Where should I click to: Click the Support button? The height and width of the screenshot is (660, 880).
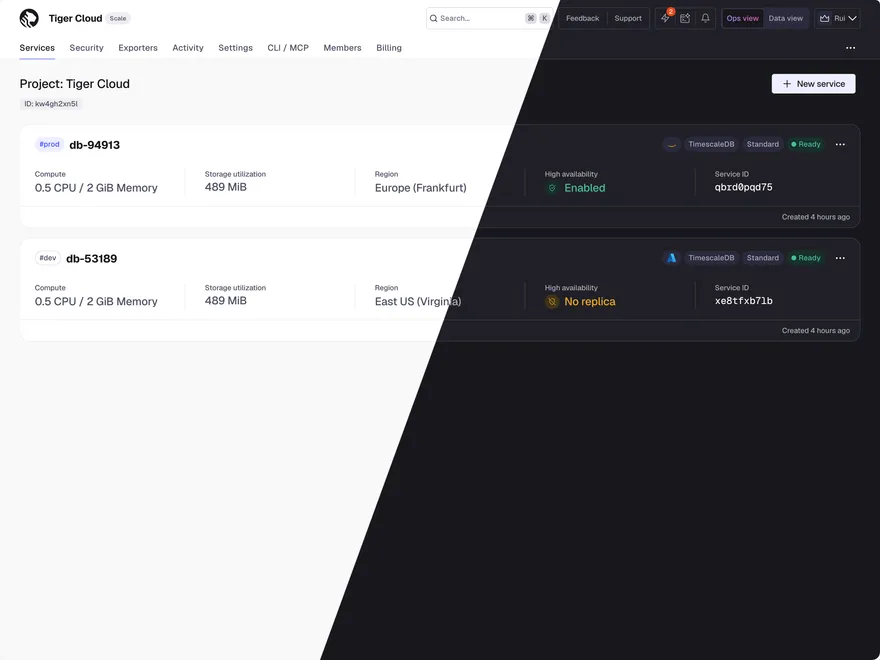coord(627,19)
